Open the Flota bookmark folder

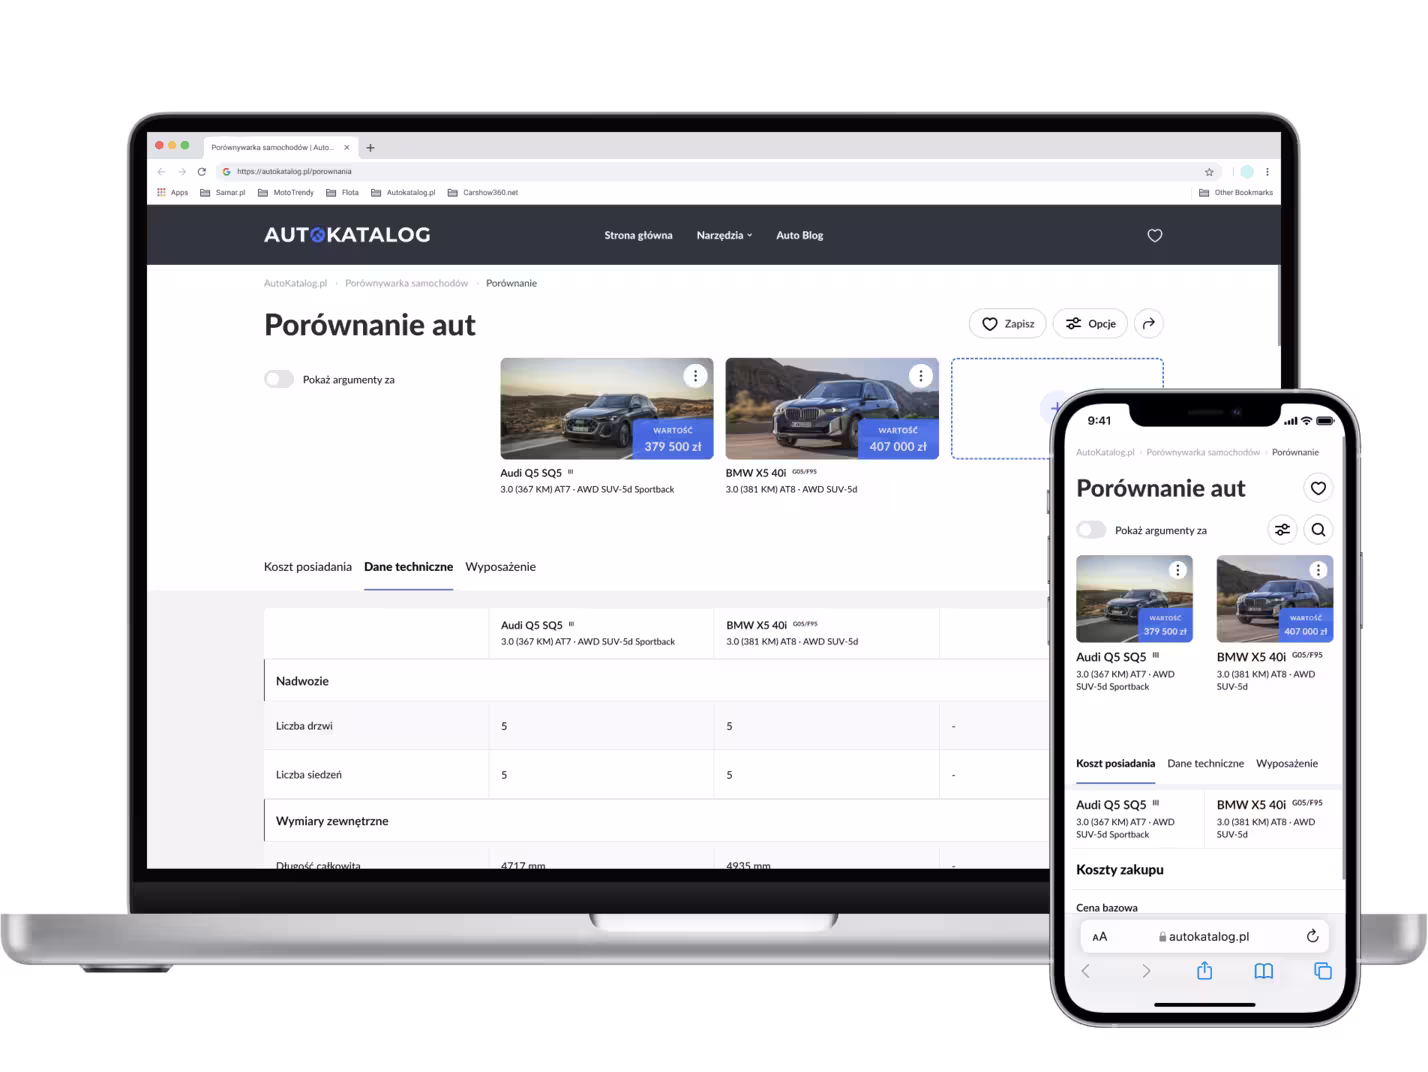[342, 192]
